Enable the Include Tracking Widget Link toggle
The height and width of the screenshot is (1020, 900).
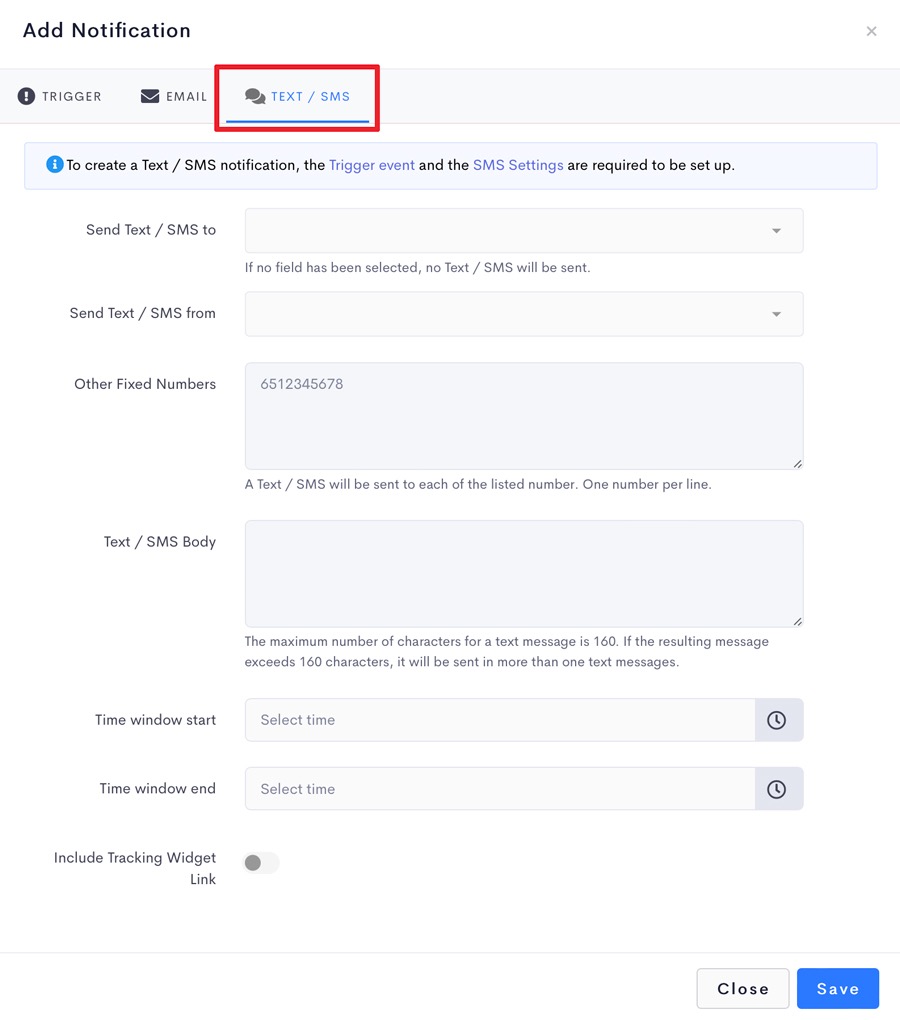261,863
